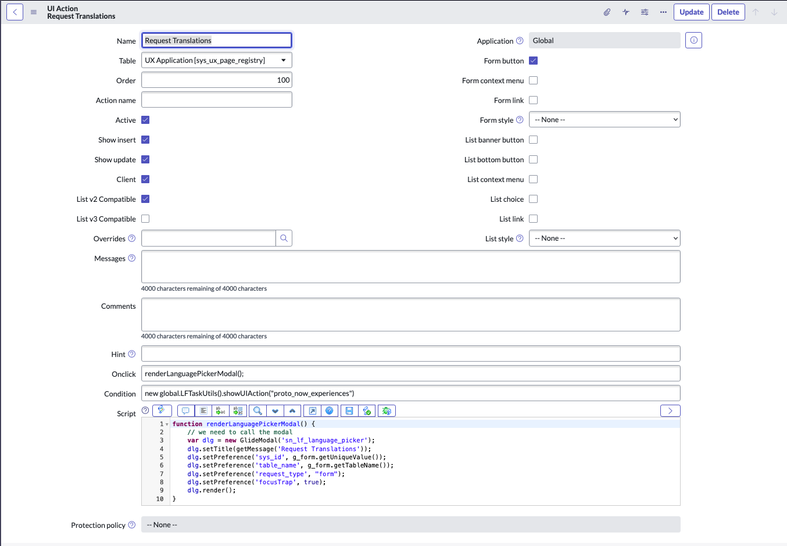
Task: Click the read-only Application Global field
Action: point(605,40)
